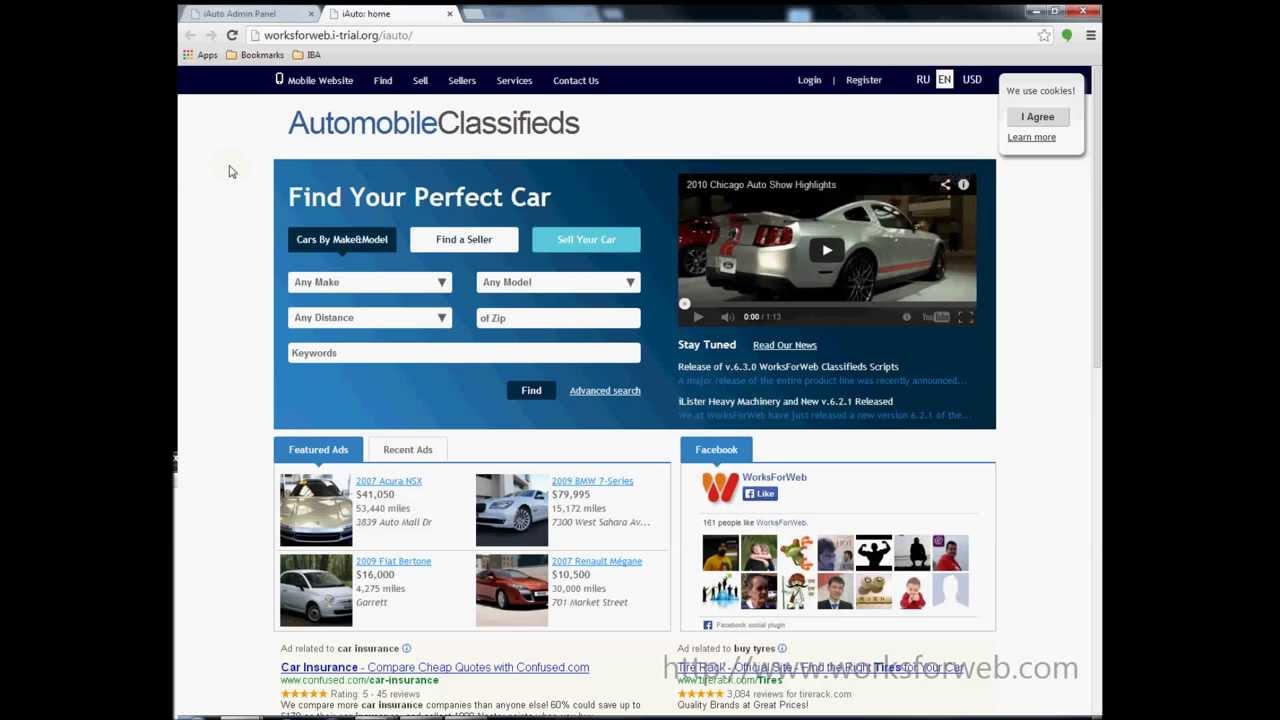View the red Renault Mégane thumbnail
Viewport: 1280px width, 720px height.
pyautogui.click(x=512, y=590)
